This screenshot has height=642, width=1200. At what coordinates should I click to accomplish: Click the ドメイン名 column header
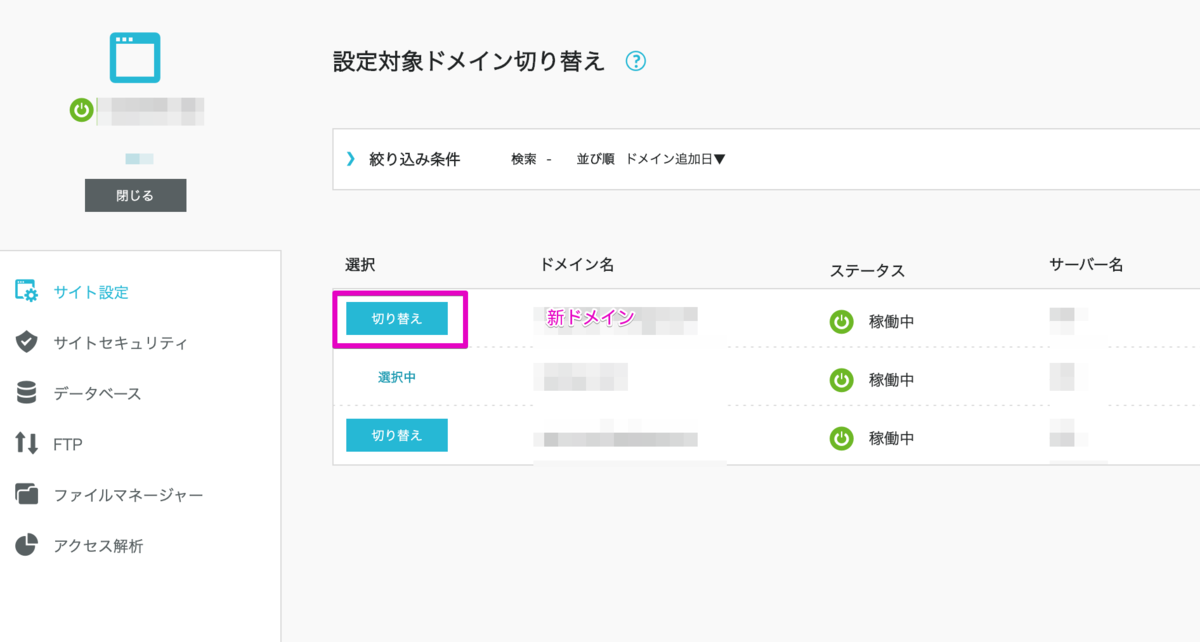tap(576, 265)
